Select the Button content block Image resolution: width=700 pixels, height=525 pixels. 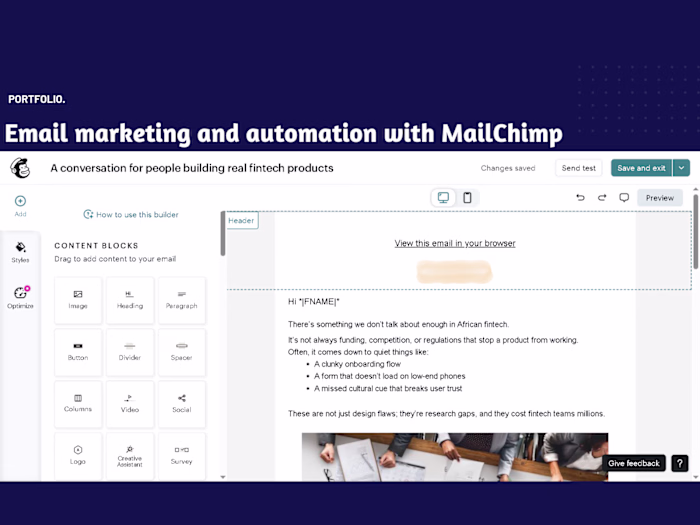point(78,352)
